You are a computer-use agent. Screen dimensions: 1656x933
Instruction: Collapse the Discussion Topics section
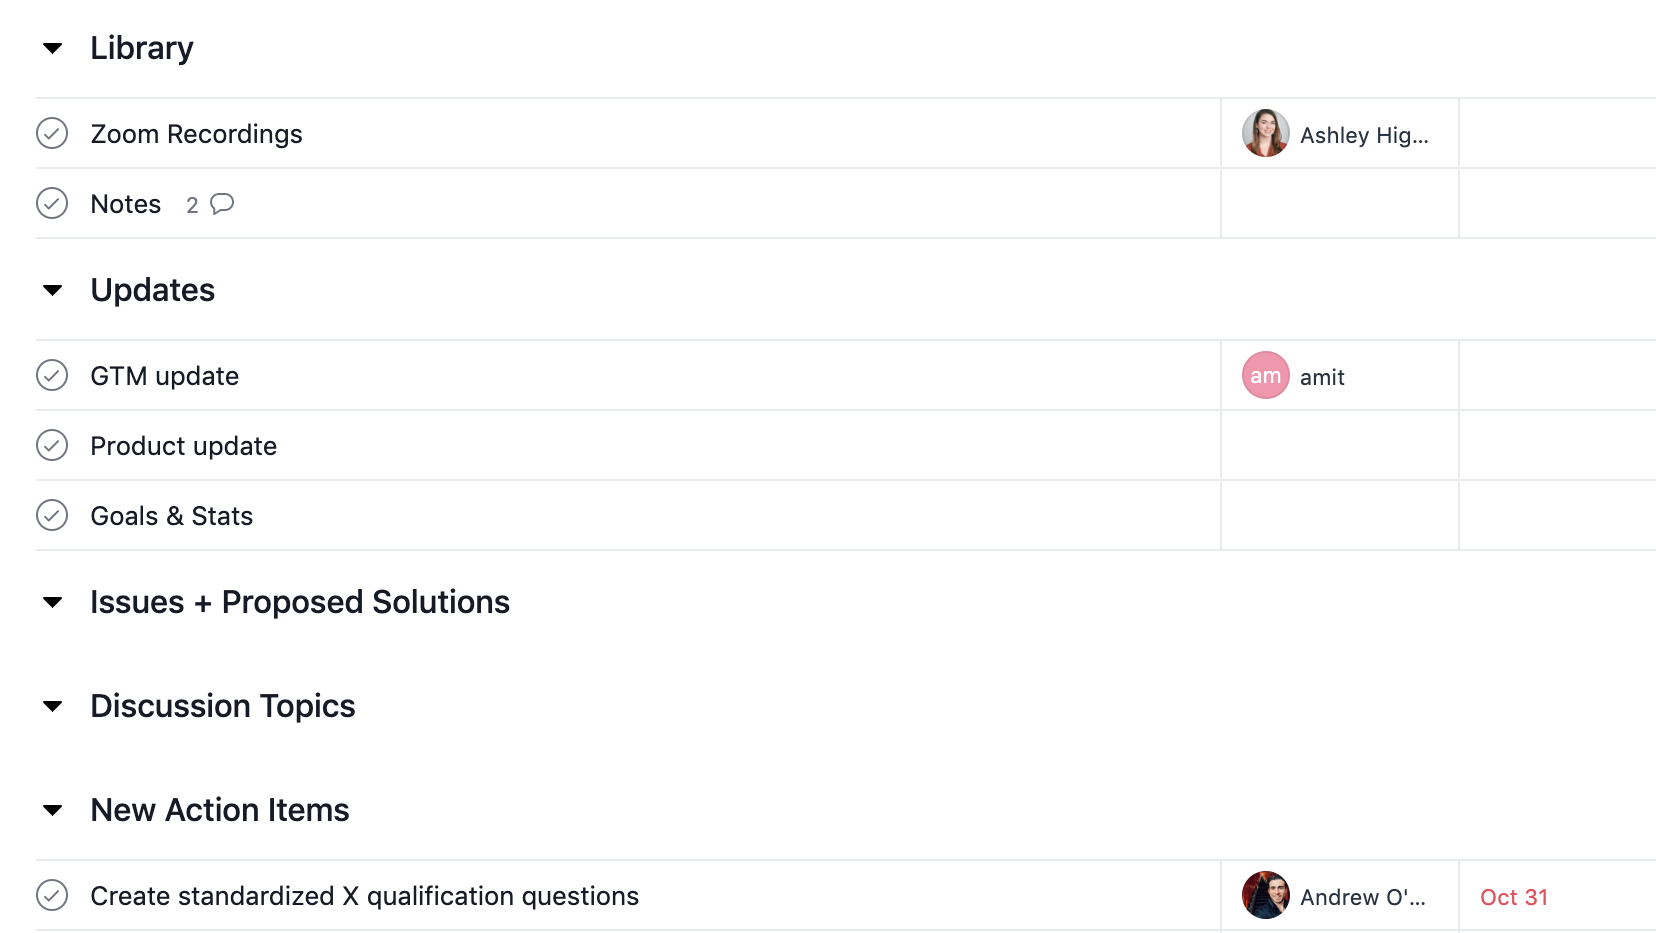[53, 706]
